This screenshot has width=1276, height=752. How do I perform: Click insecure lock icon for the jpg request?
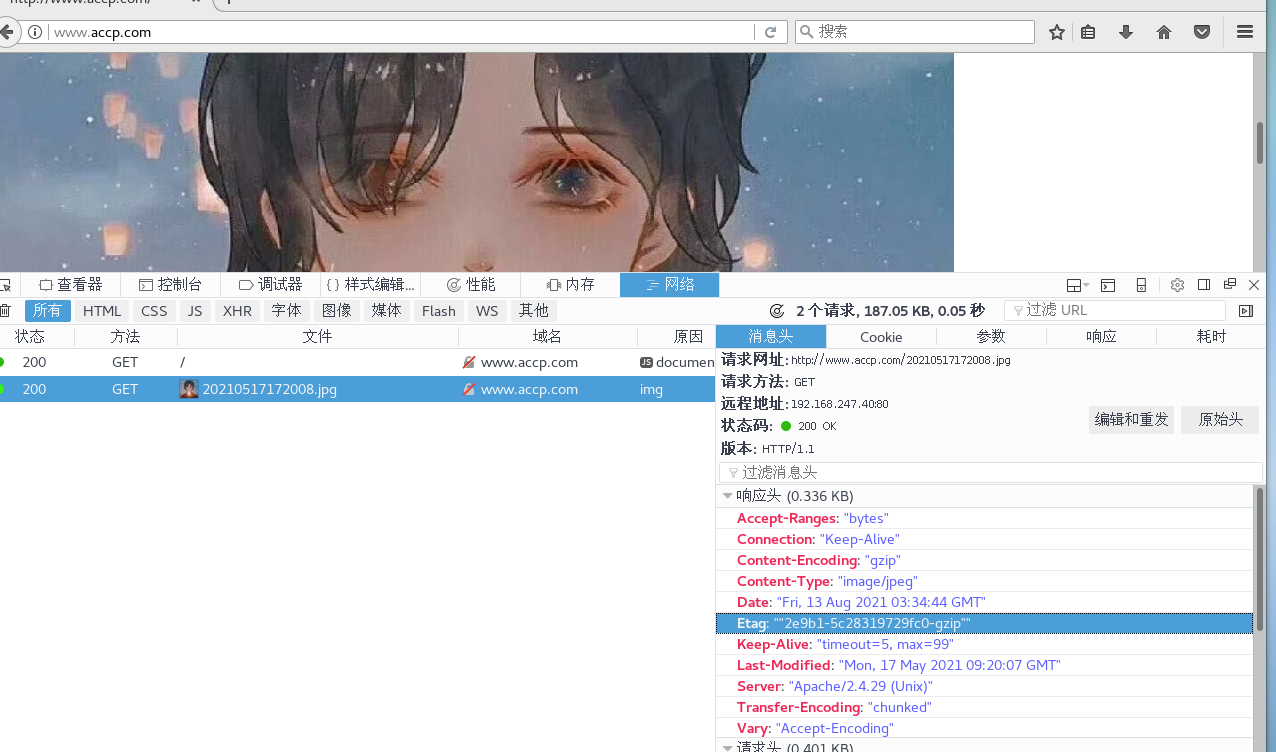pyautogui.click(x=468, y=389)
